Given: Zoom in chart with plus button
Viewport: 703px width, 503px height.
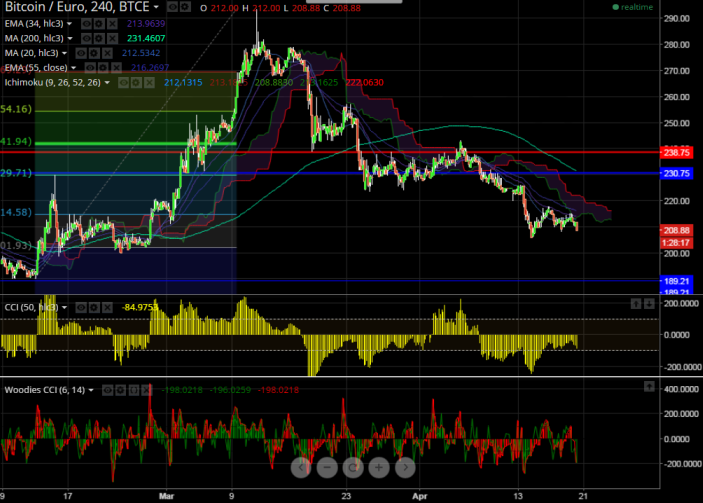Looking at the screenshot, I should pos(379,468).
